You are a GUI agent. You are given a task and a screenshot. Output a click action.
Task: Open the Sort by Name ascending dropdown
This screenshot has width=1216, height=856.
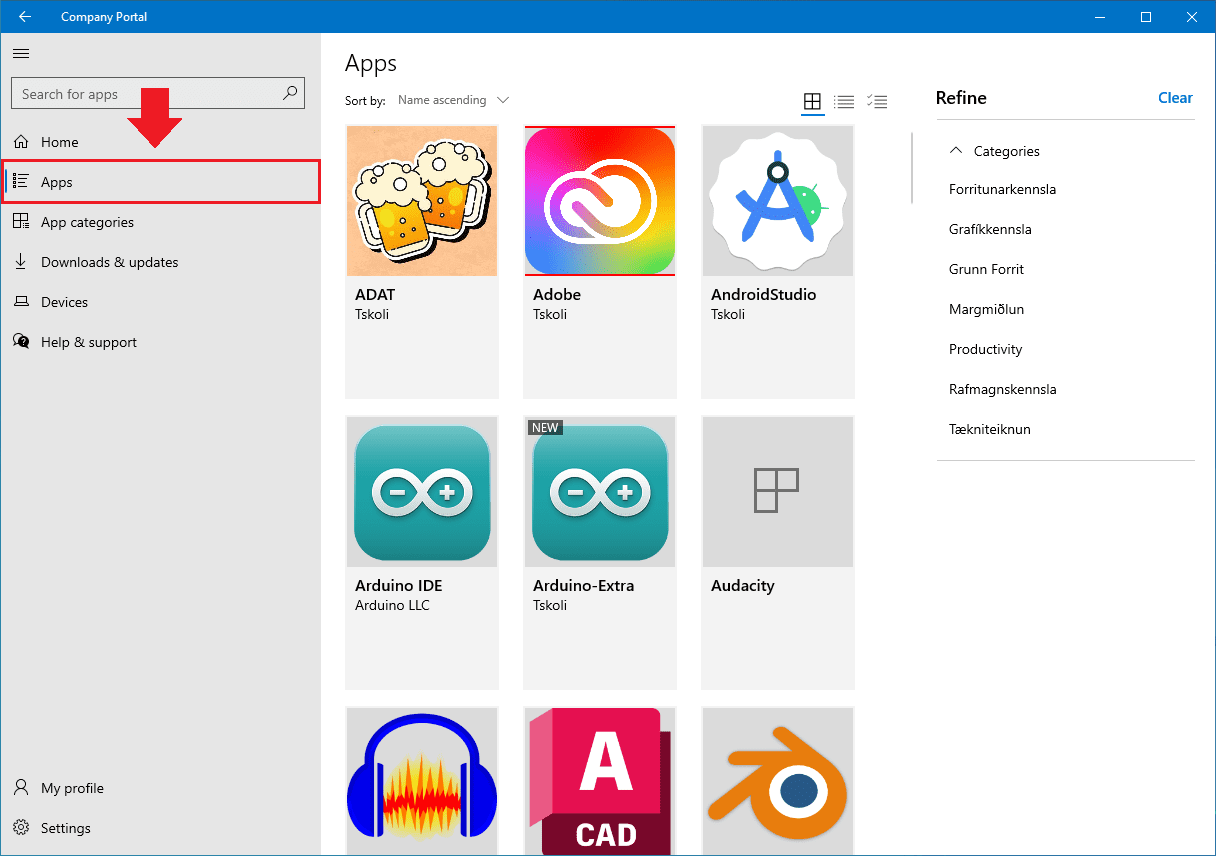coord(453,100)
